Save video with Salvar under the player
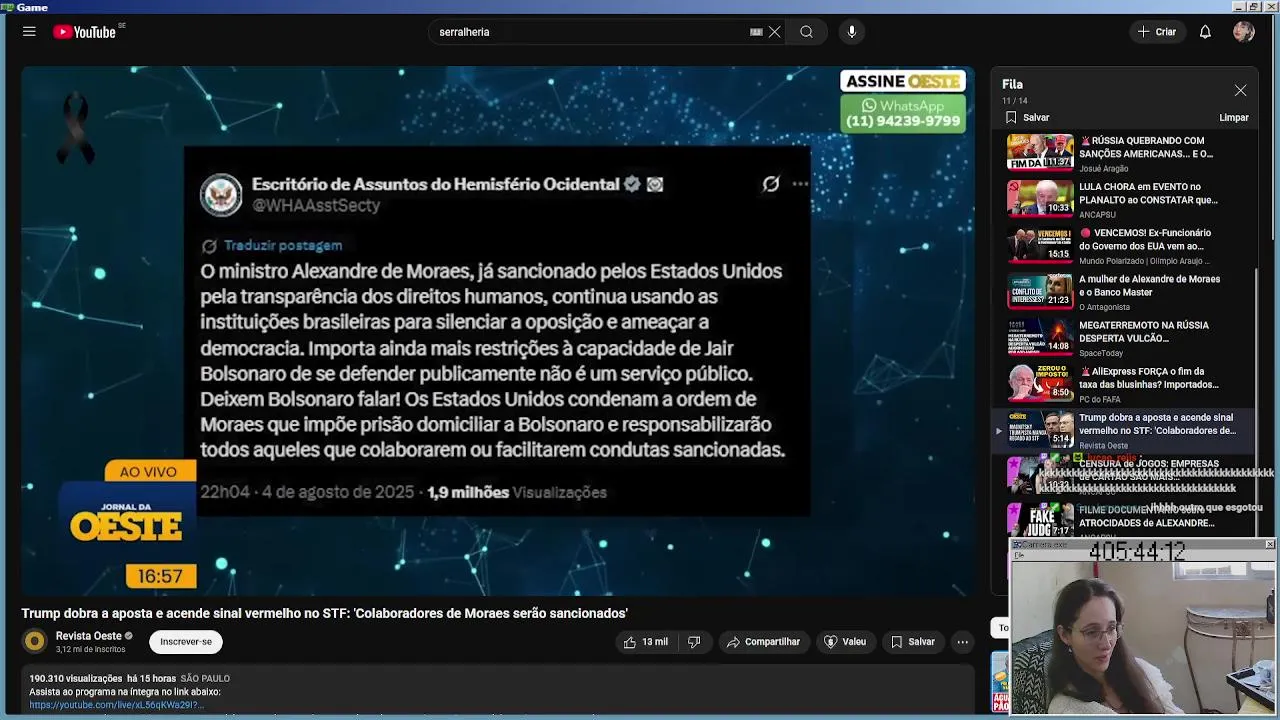Screen dimensions: 1280x720 coord(912,642)
